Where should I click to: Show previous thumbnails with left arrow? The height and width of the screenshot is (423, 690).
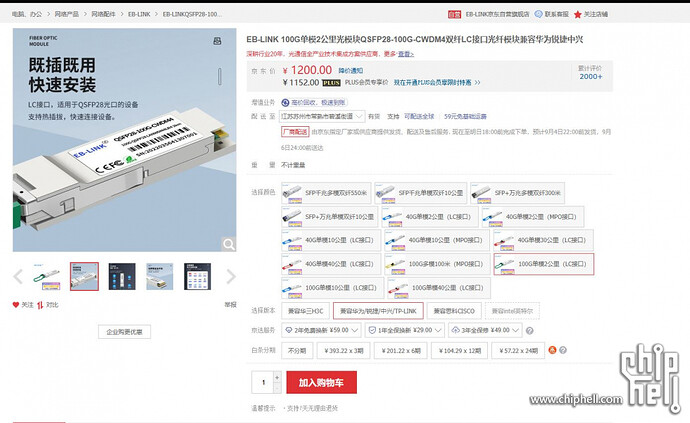[18, 277]
